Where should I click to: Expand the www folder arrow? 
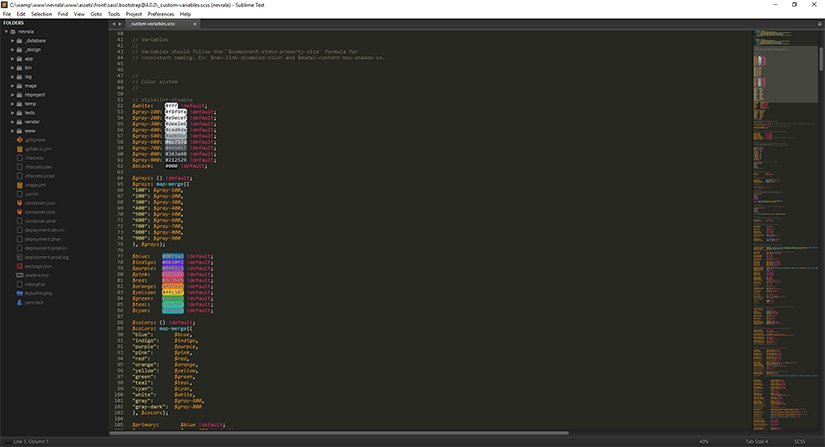13,130
